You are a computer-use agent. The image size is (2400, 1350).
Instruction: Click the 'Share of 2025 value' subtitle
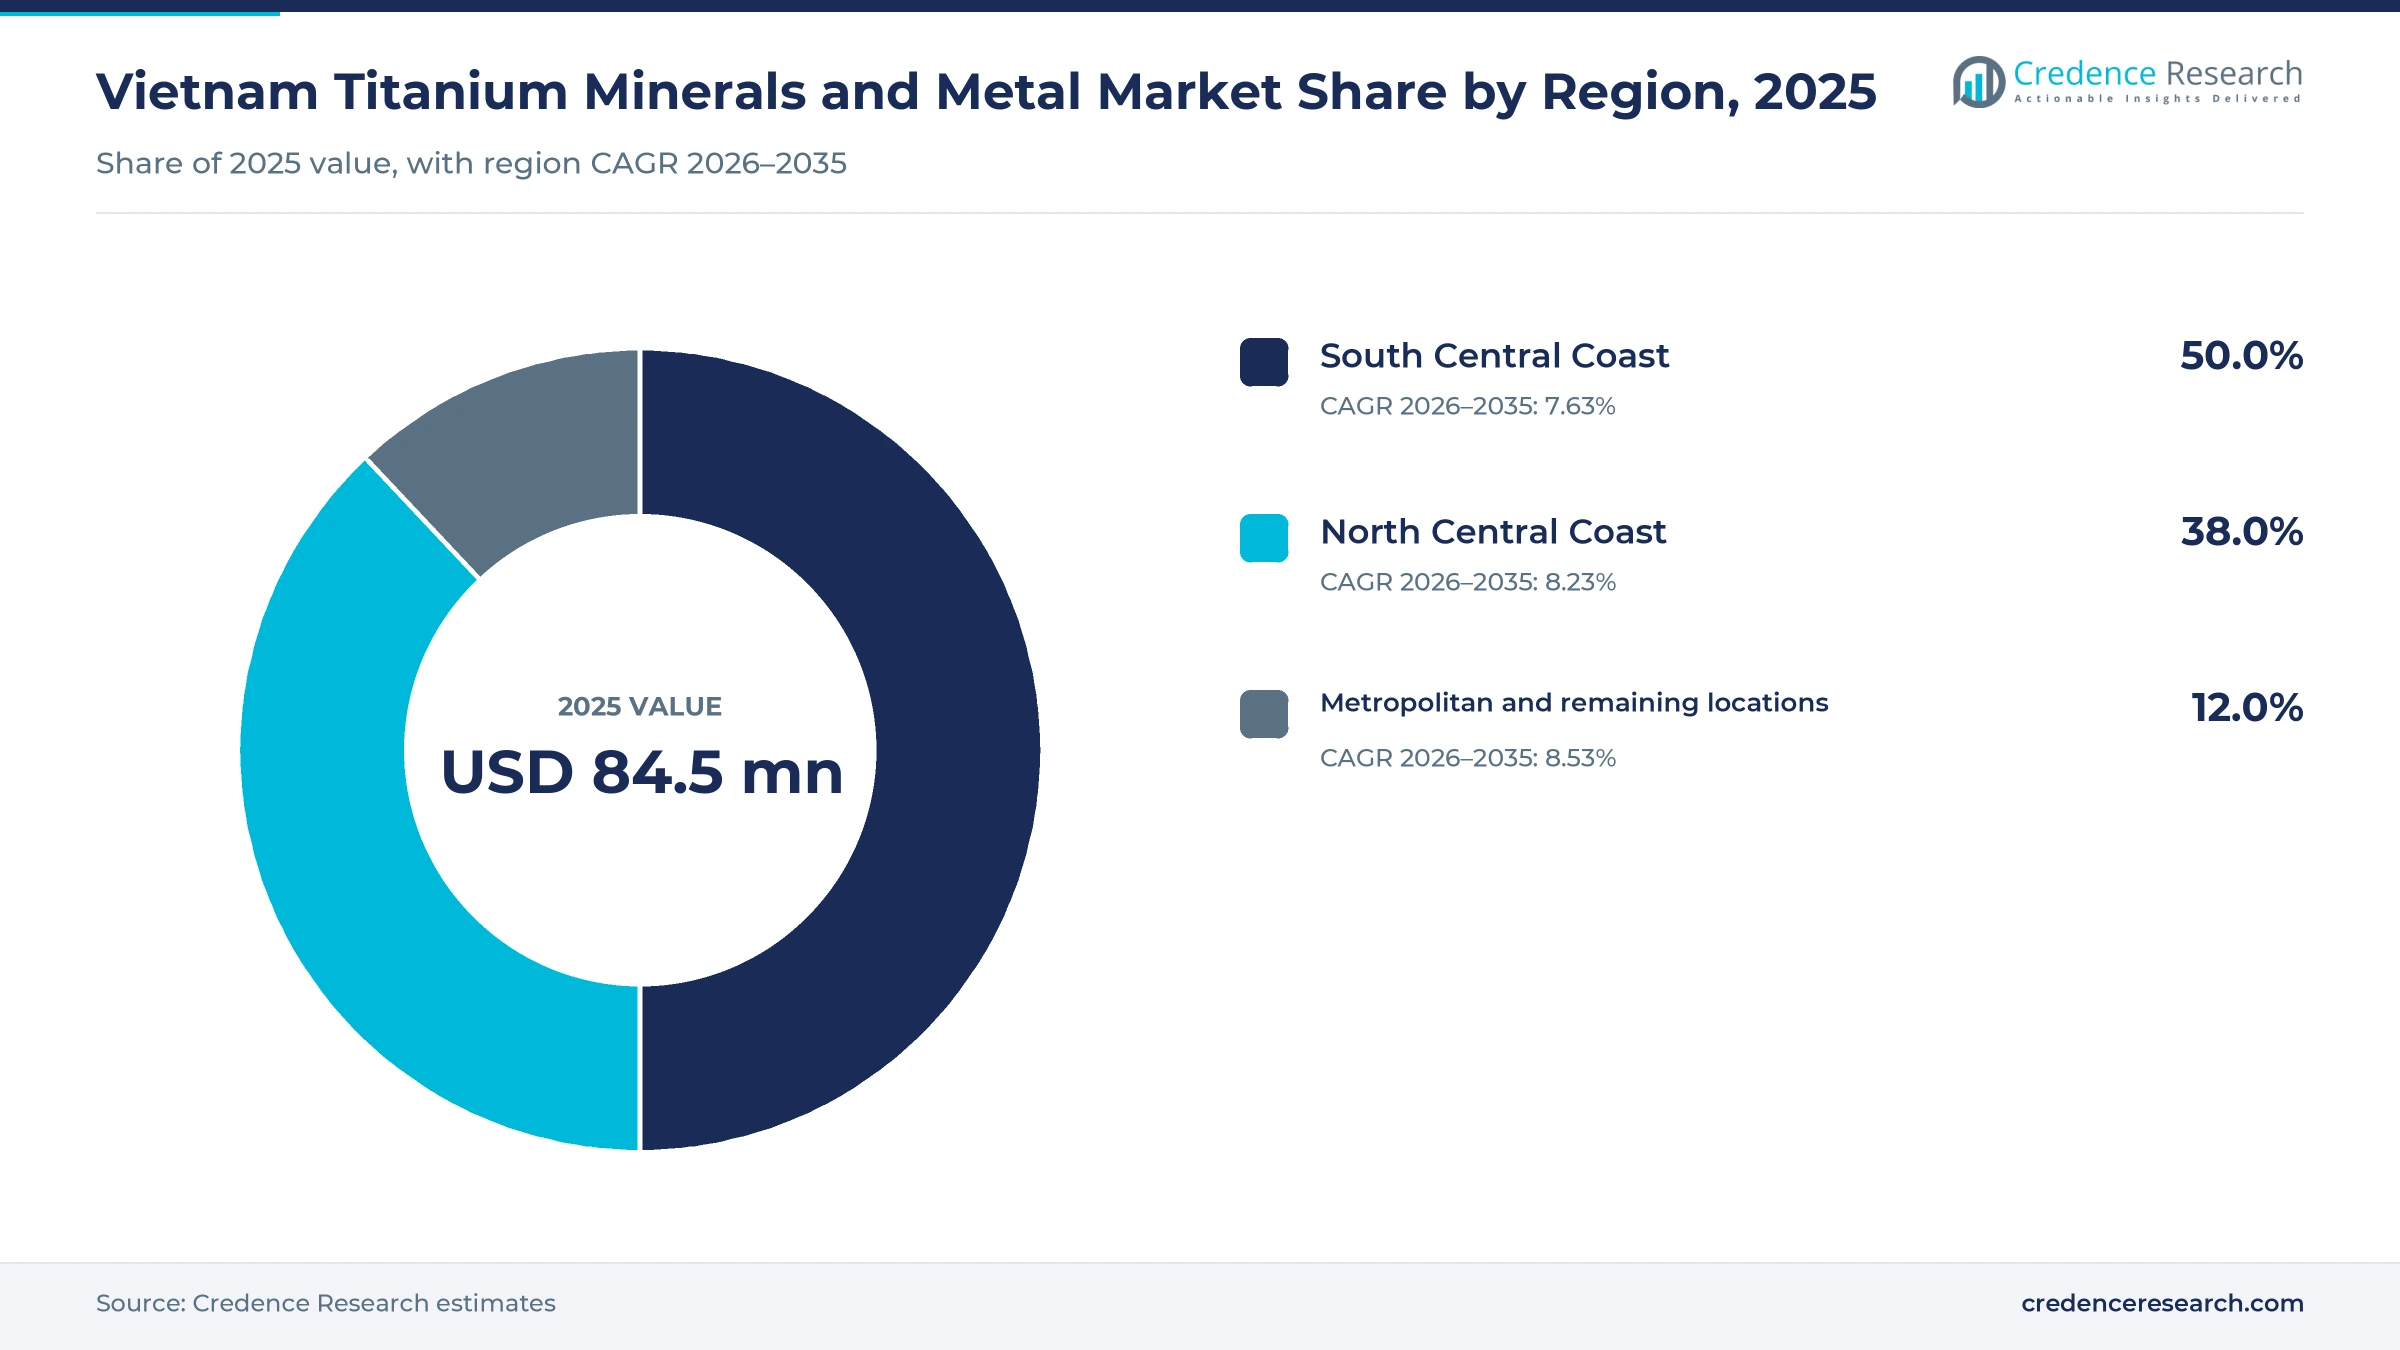[x=471, y=163]
